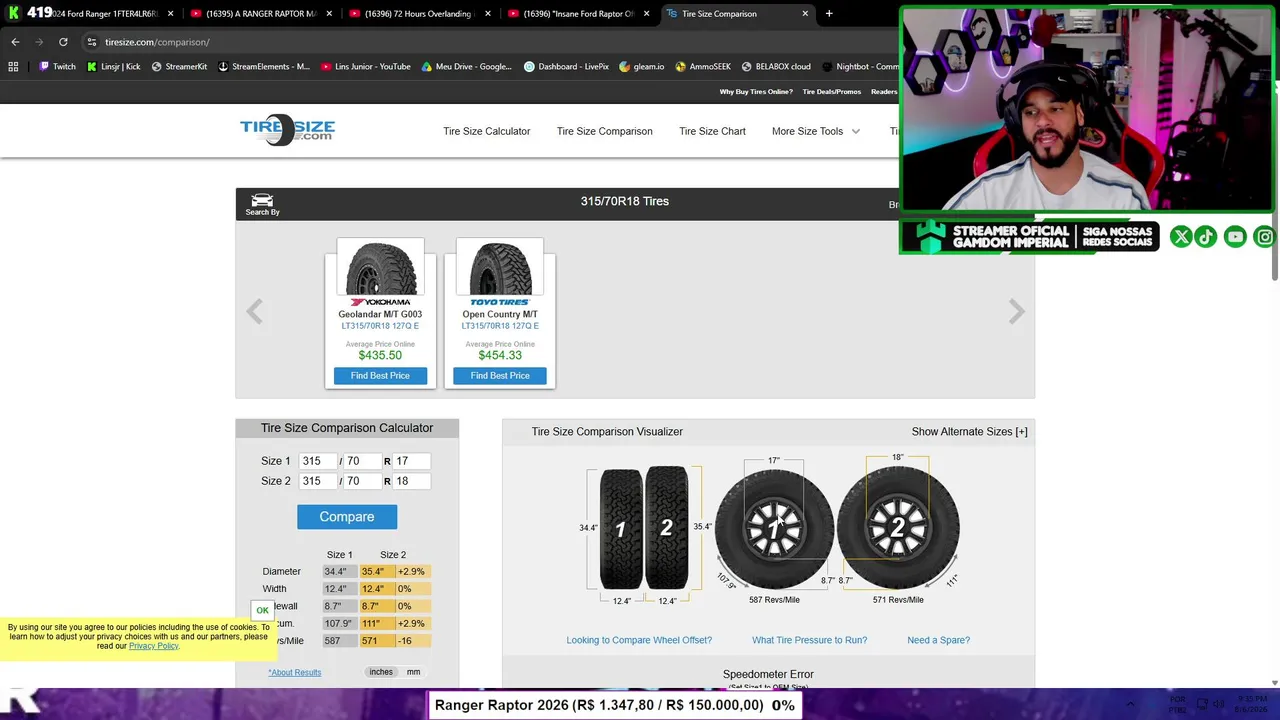
Task: Open the StreamElements bookmark
Action: pos(264,67)
